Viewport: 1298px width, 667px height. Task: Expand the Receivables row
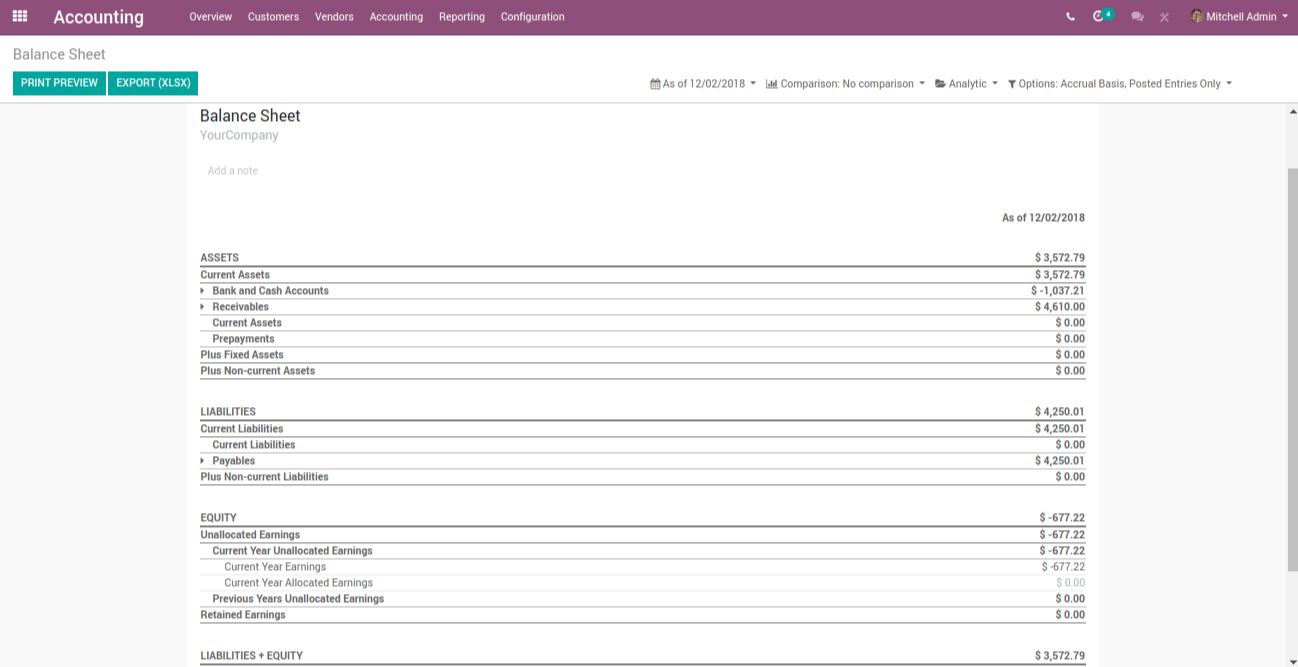click(203, 307)
